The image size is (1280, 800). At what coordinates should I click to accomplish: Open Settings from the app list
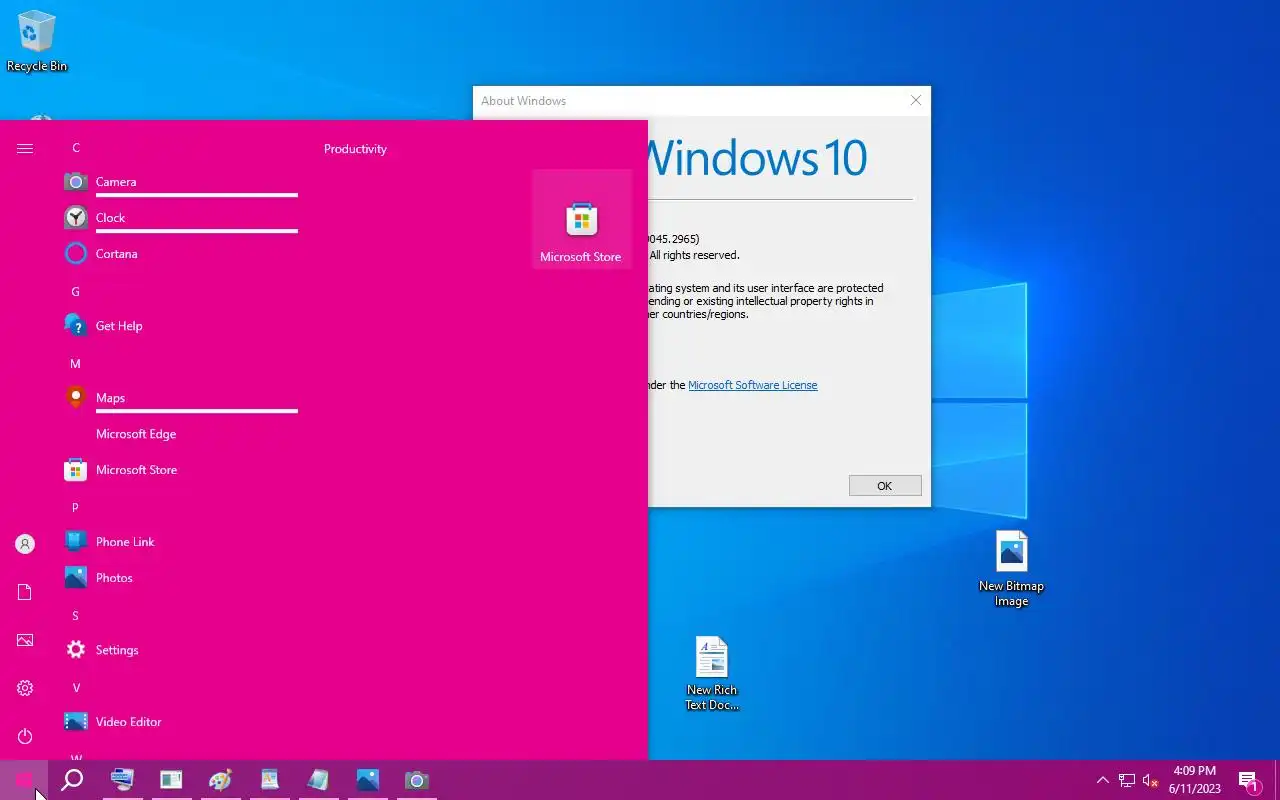coord(180,650)
